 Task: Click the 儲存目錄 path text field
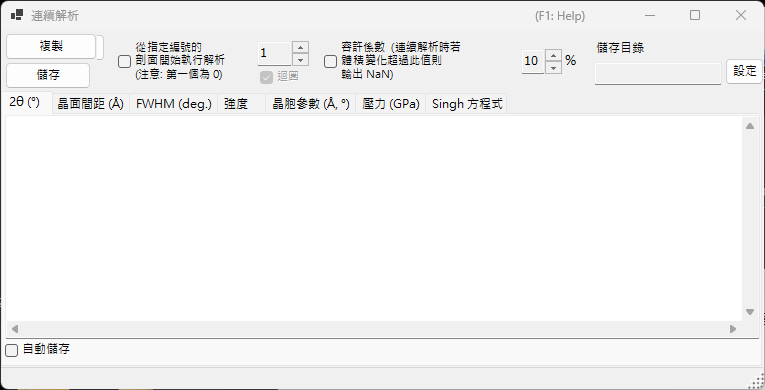tap(658, 74)
